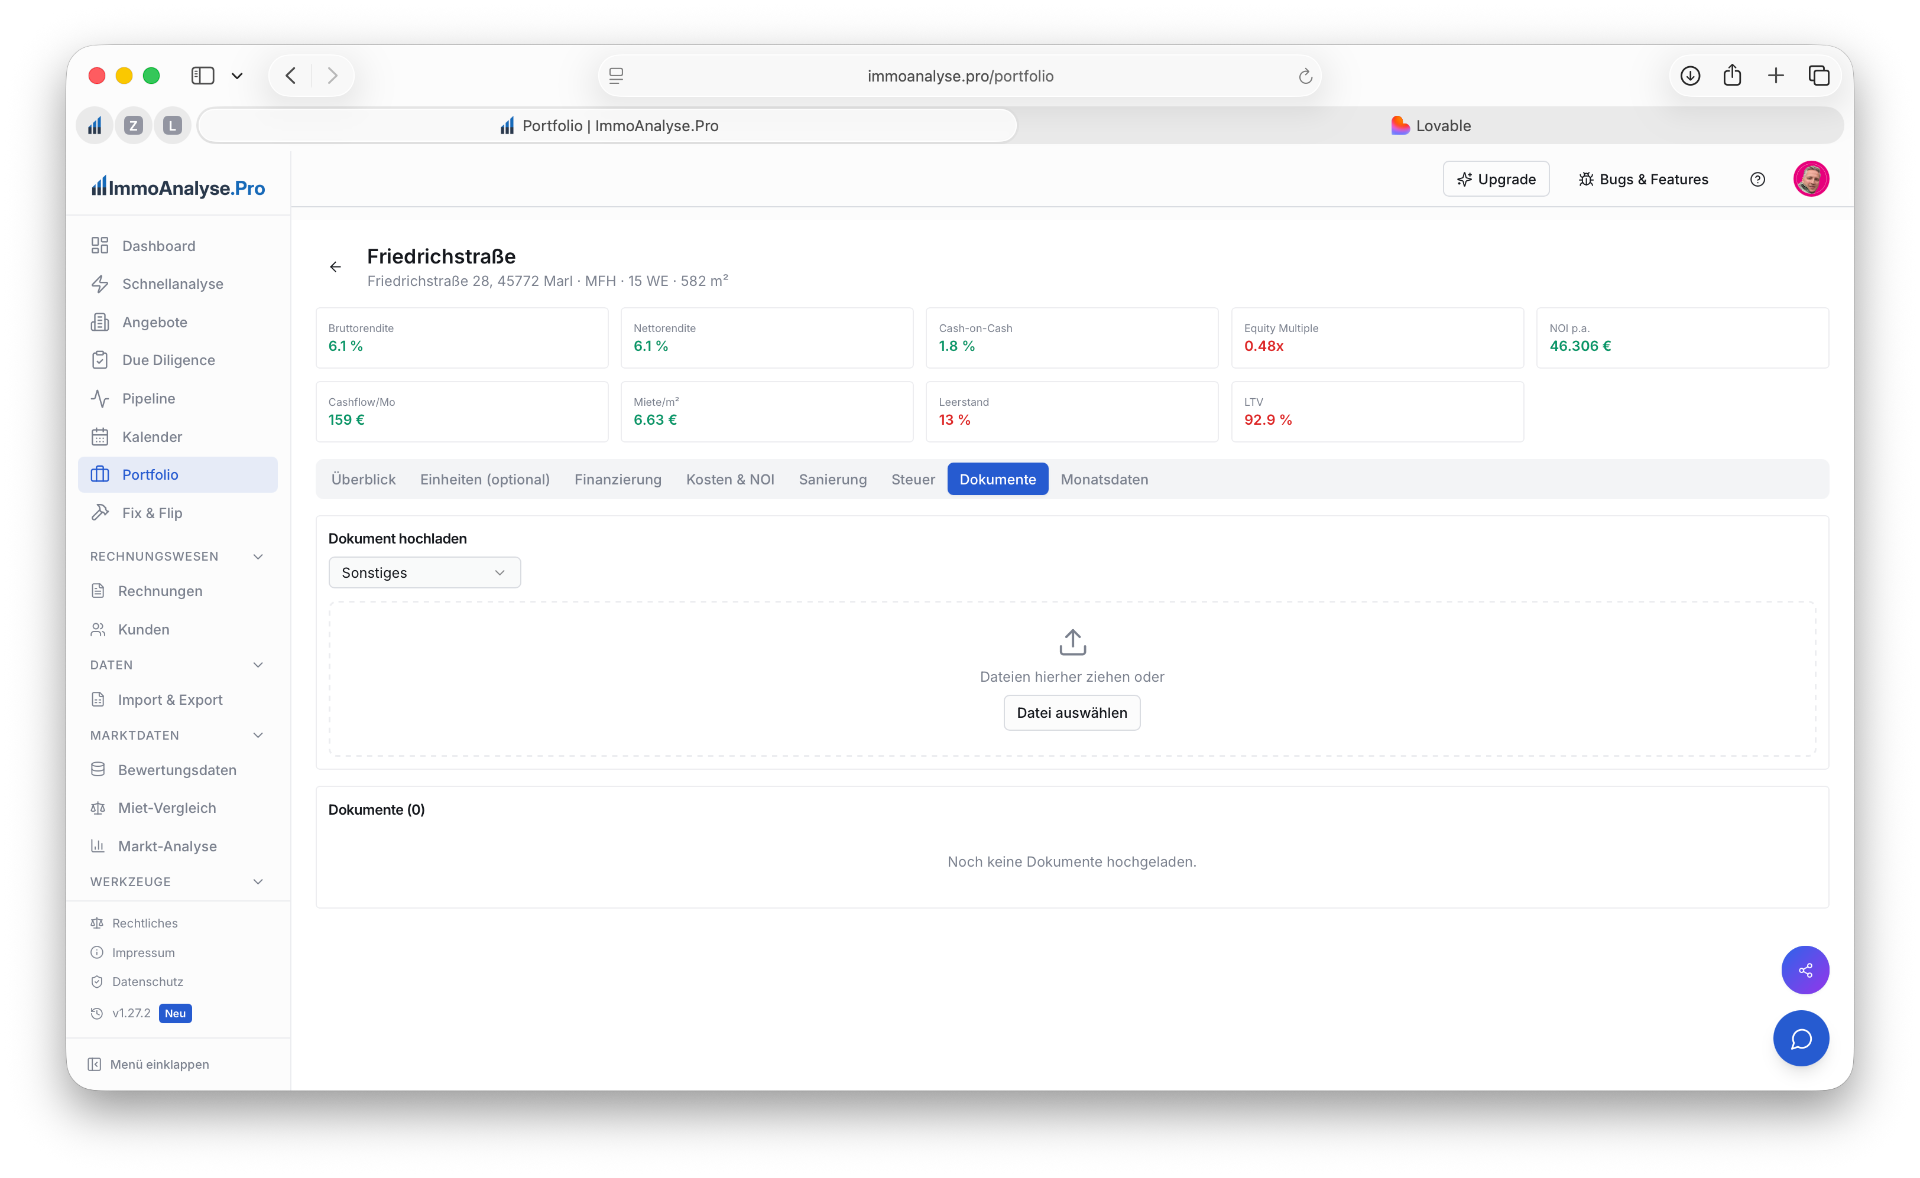
Task: Click the NOI p.a. 46.306 € card
Action: point(1682,338)
